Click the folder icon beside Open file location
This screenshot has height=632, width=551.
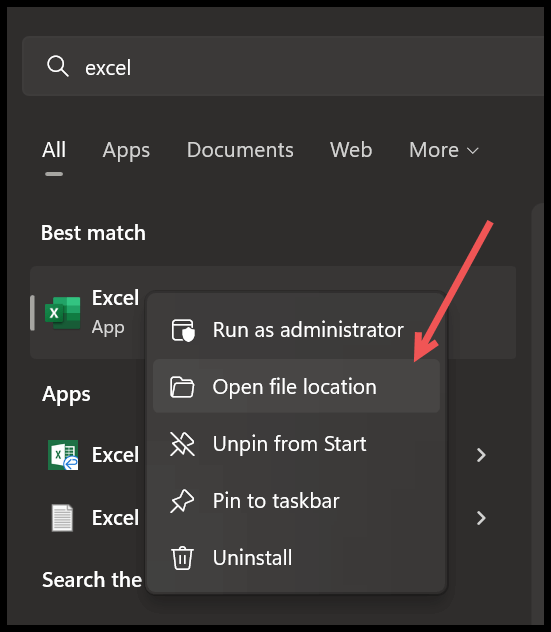click(x=182, y=387)
